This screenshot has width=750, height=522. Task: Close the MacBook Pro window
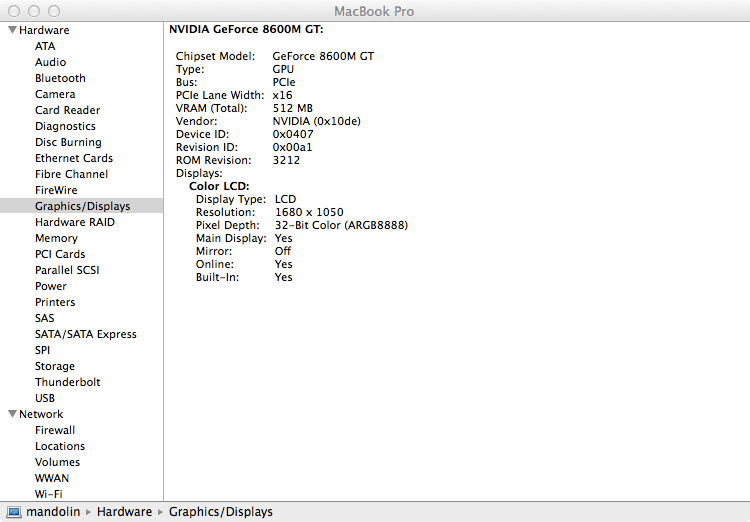14,11
